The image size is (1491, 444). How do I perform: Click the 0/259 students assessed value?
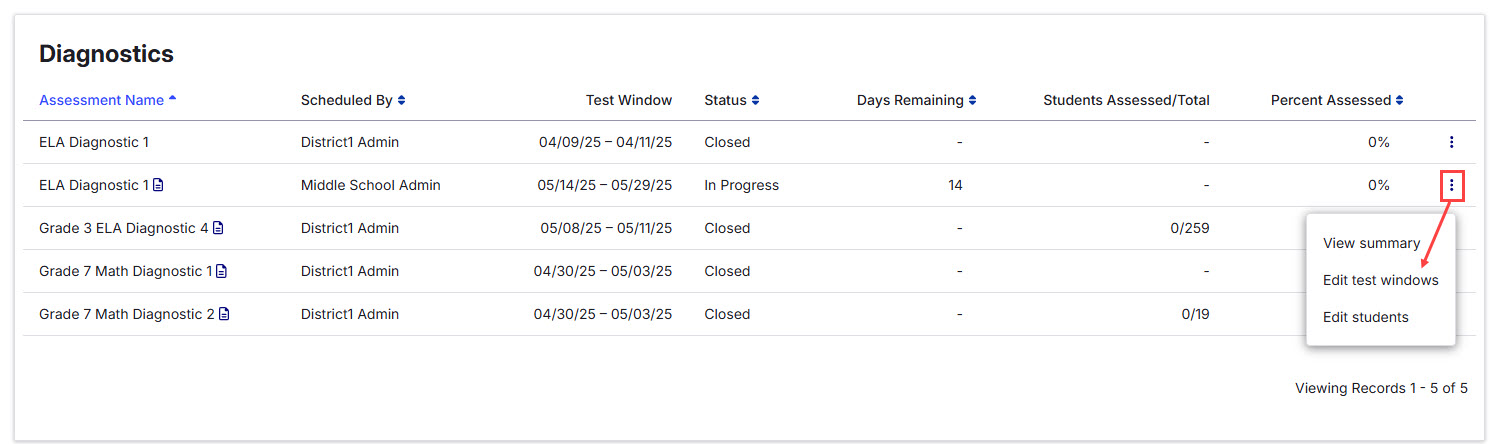(x=1190, y=228)
